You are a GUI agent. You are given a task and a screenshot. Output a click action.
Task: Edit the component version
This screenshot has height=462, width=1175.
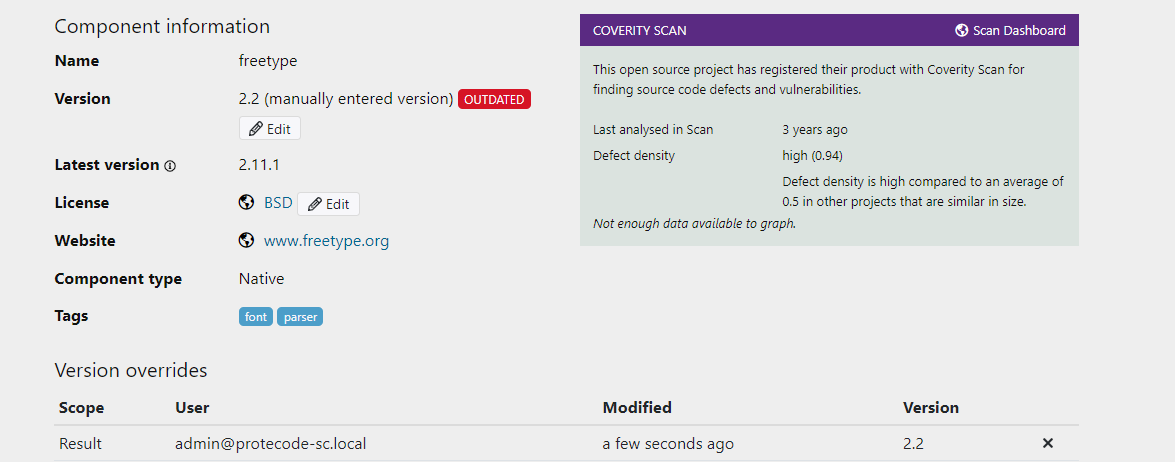270,129
